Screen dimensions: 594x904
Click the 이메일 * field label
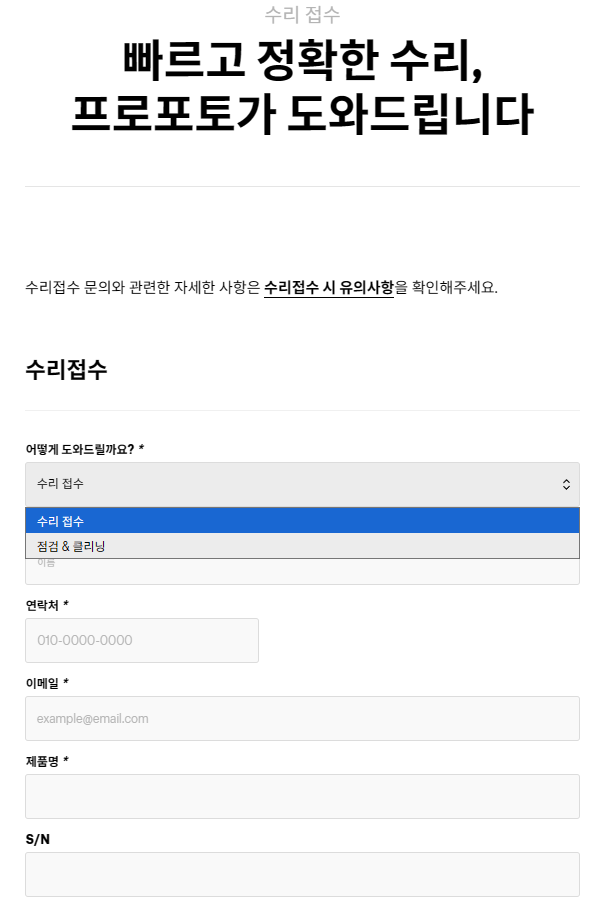(x=47, y=683)
